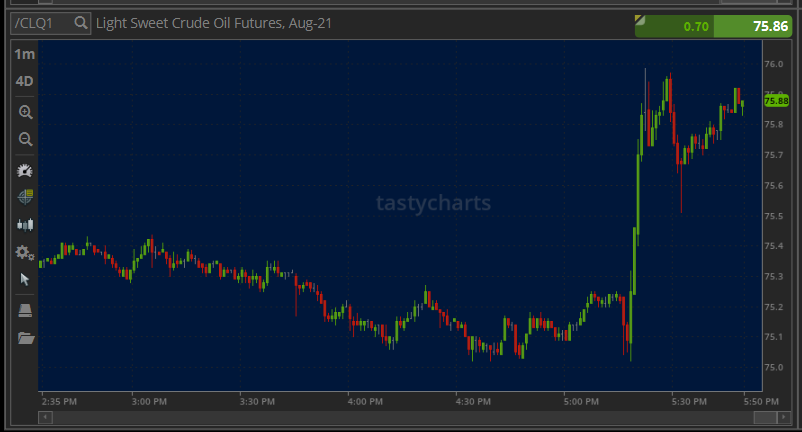This screenshot has height=432, width=802.
Task: Click the horizontal scrollbar thumb
Action: (764, 417)
